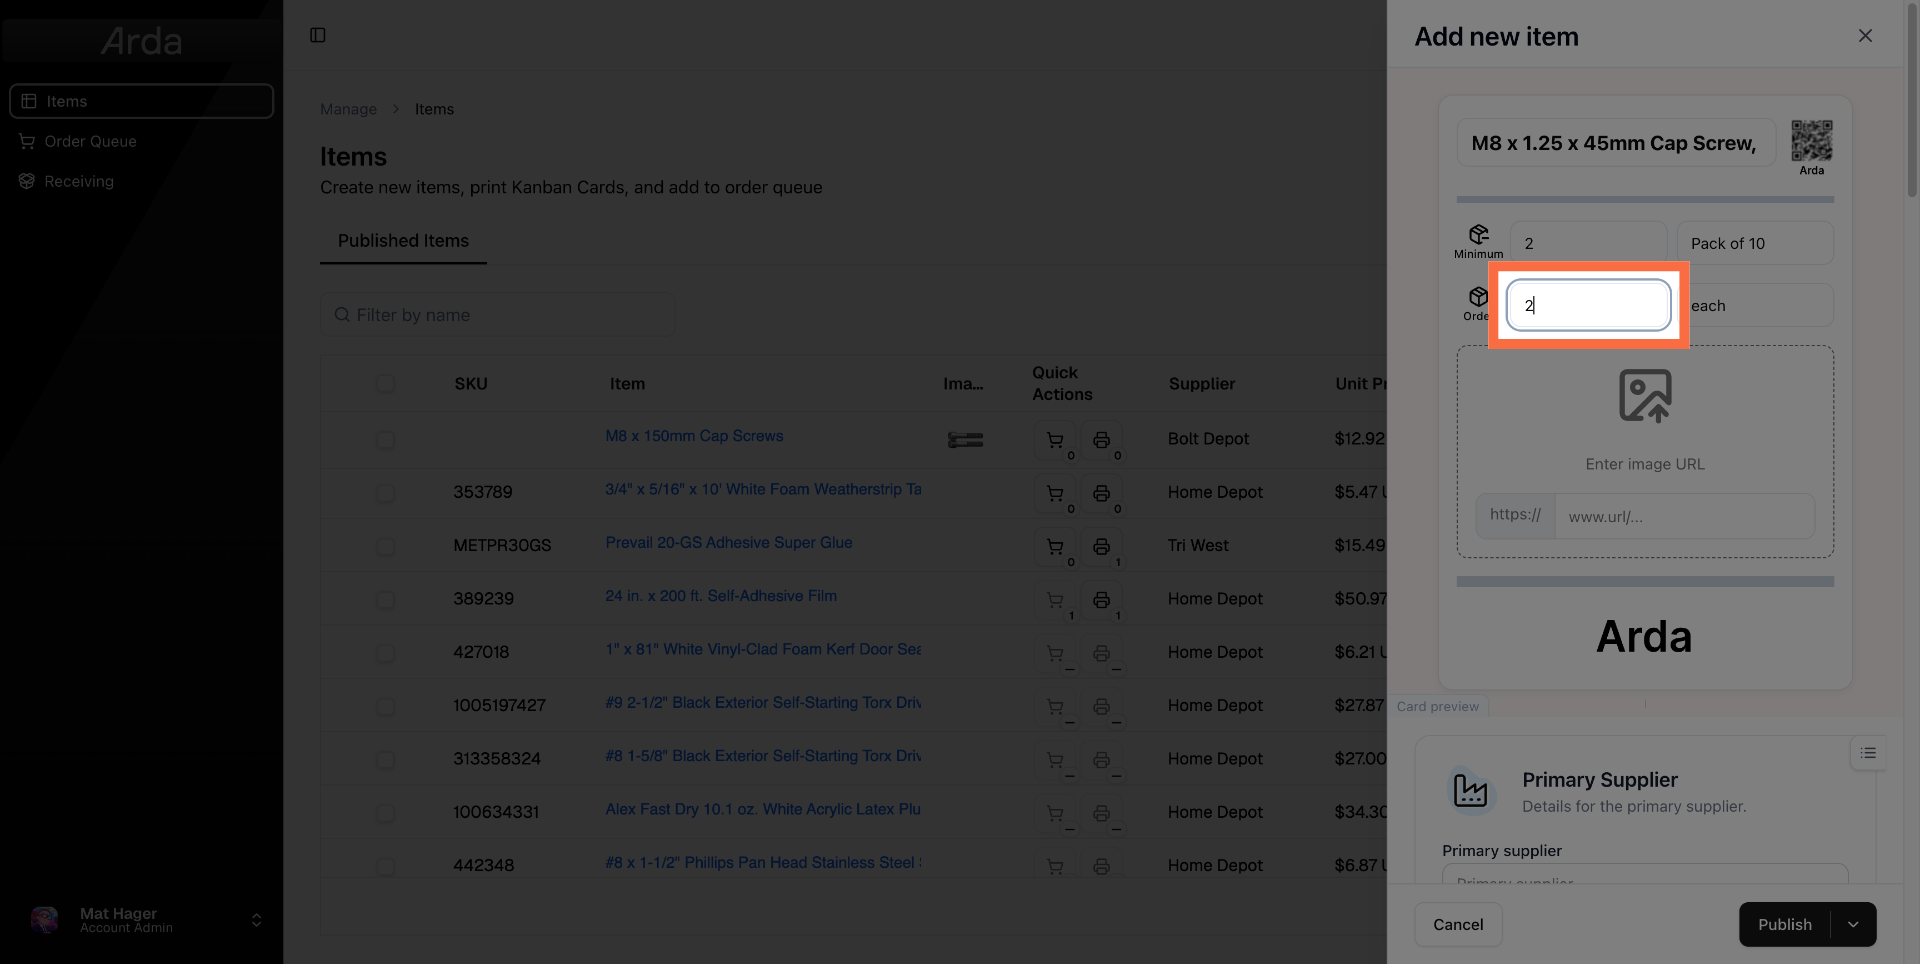
Task: Click cart icon for 24 in. Self-Adhesive Film
Action: pyautogui.click(x=1054, y=600)
